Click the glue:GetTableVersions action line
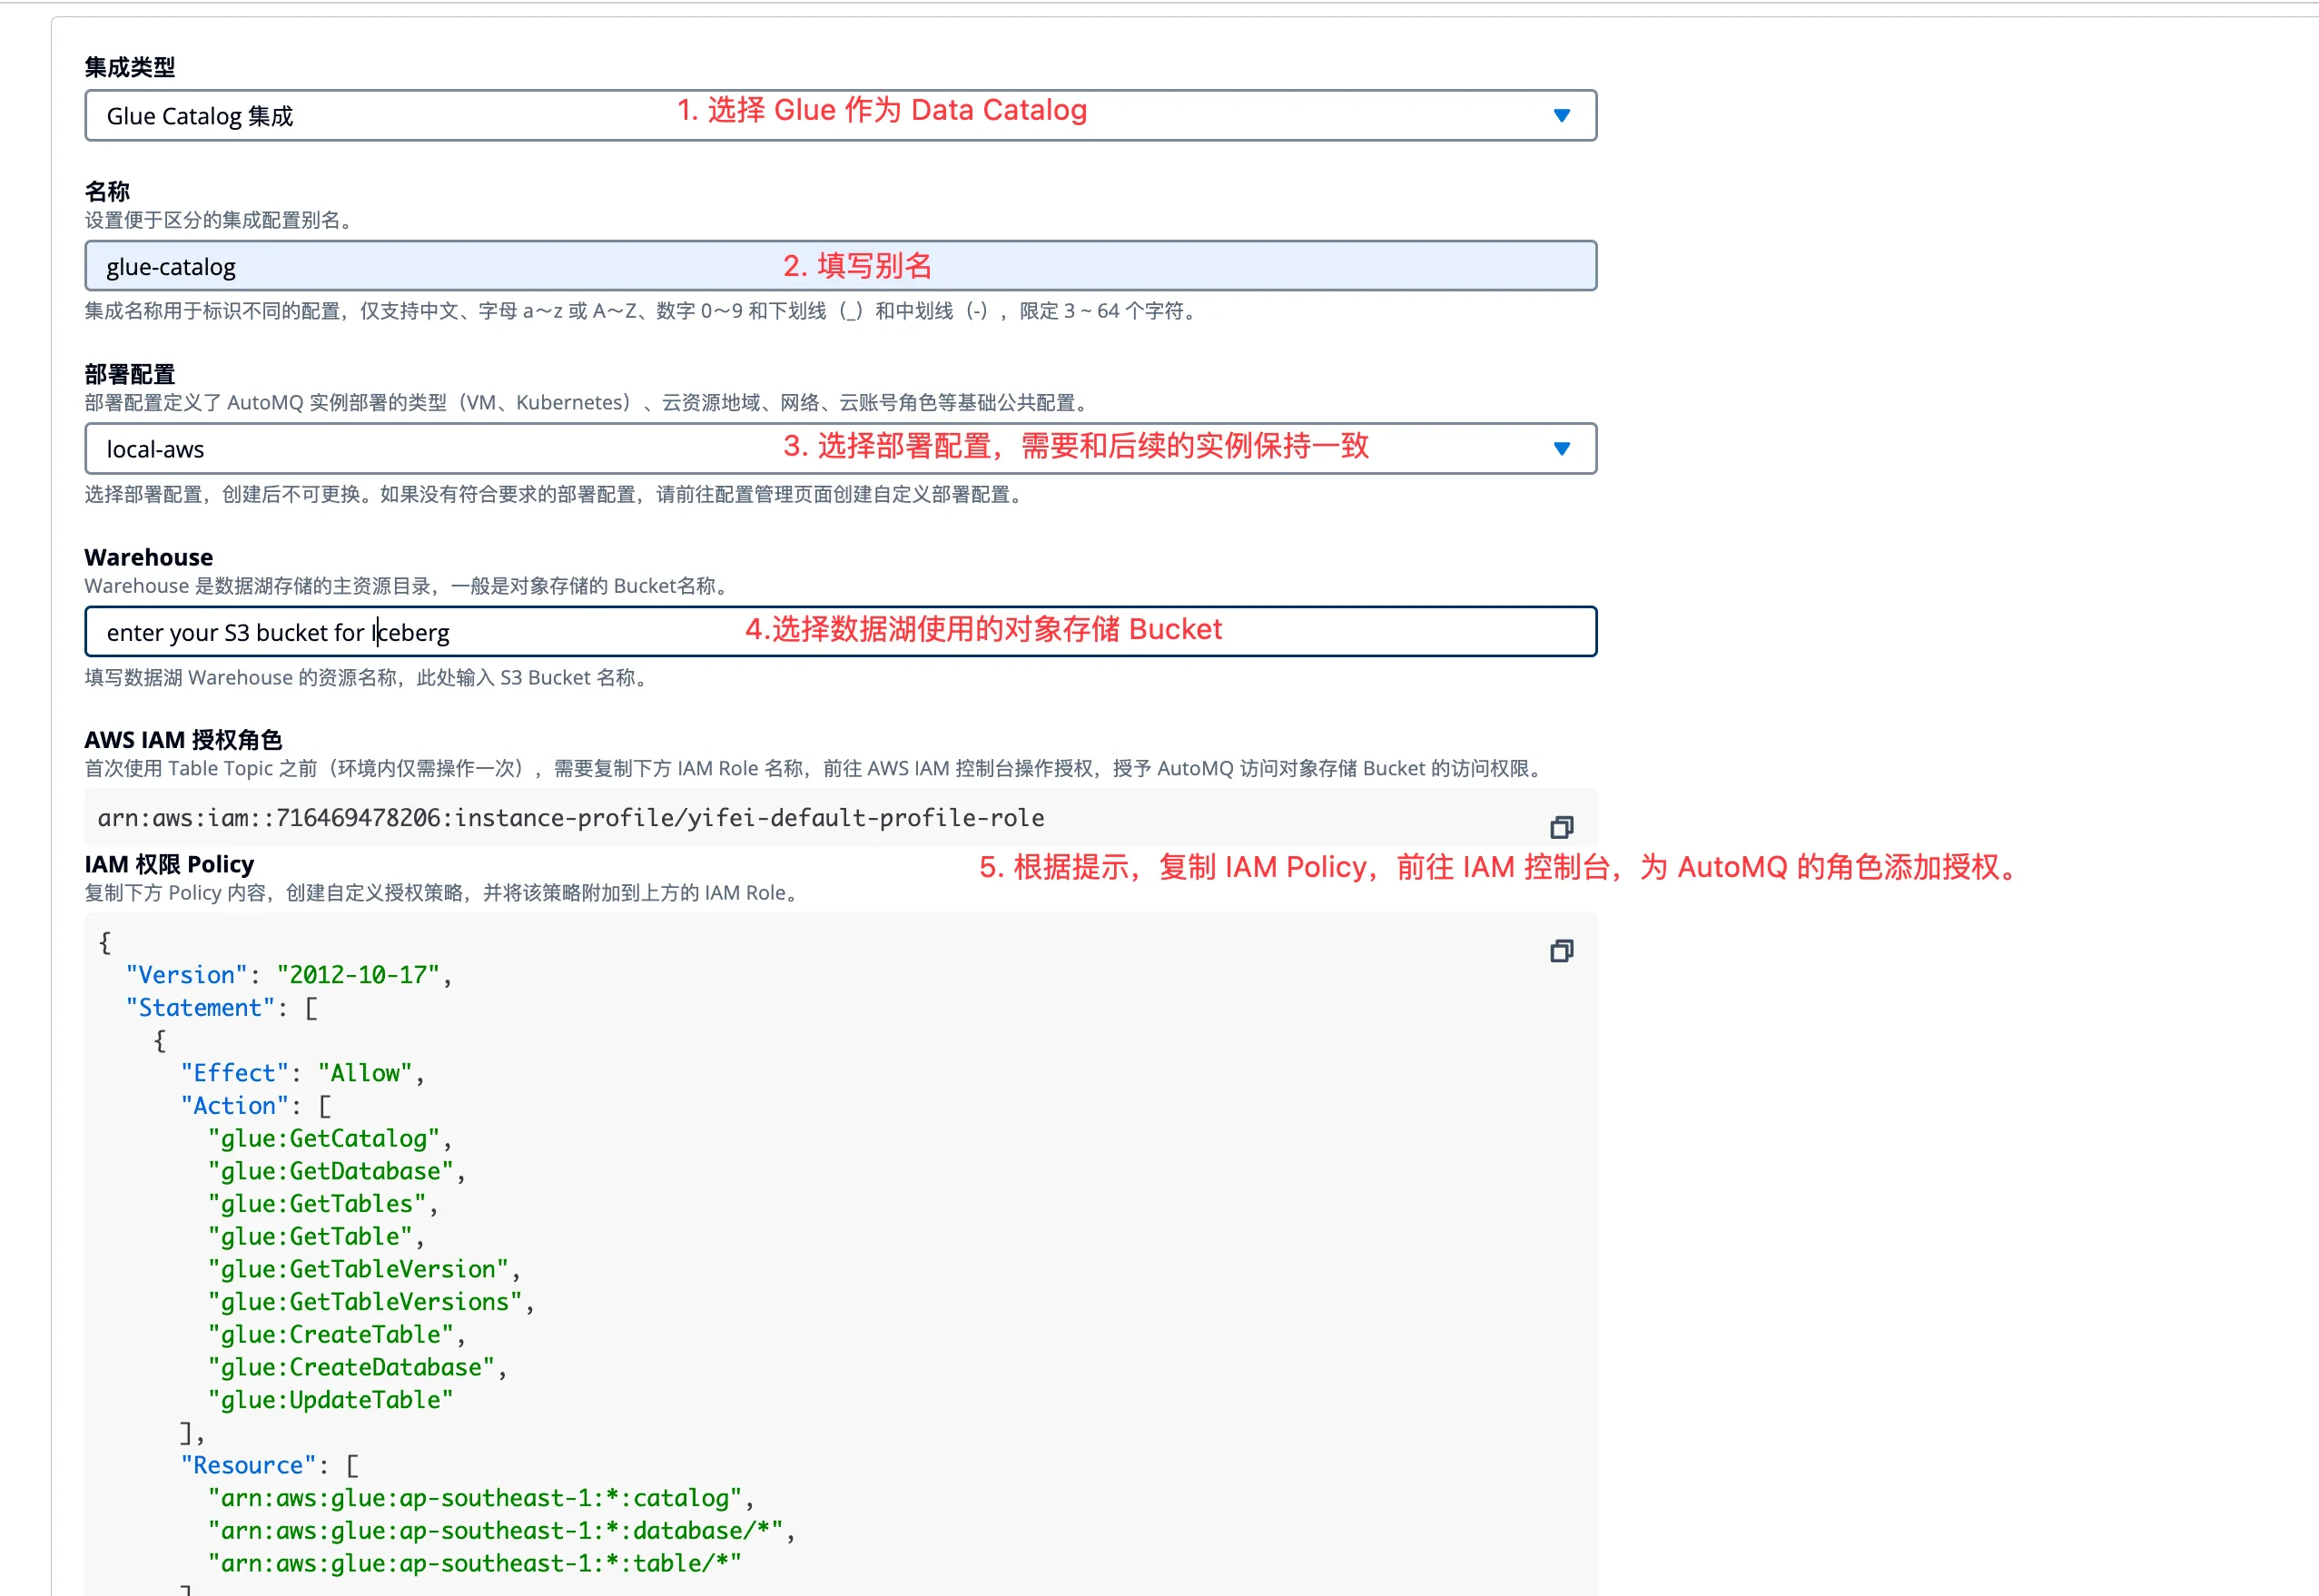This screenshot has height=1596, width=2319. click(x=365, y=1302)
